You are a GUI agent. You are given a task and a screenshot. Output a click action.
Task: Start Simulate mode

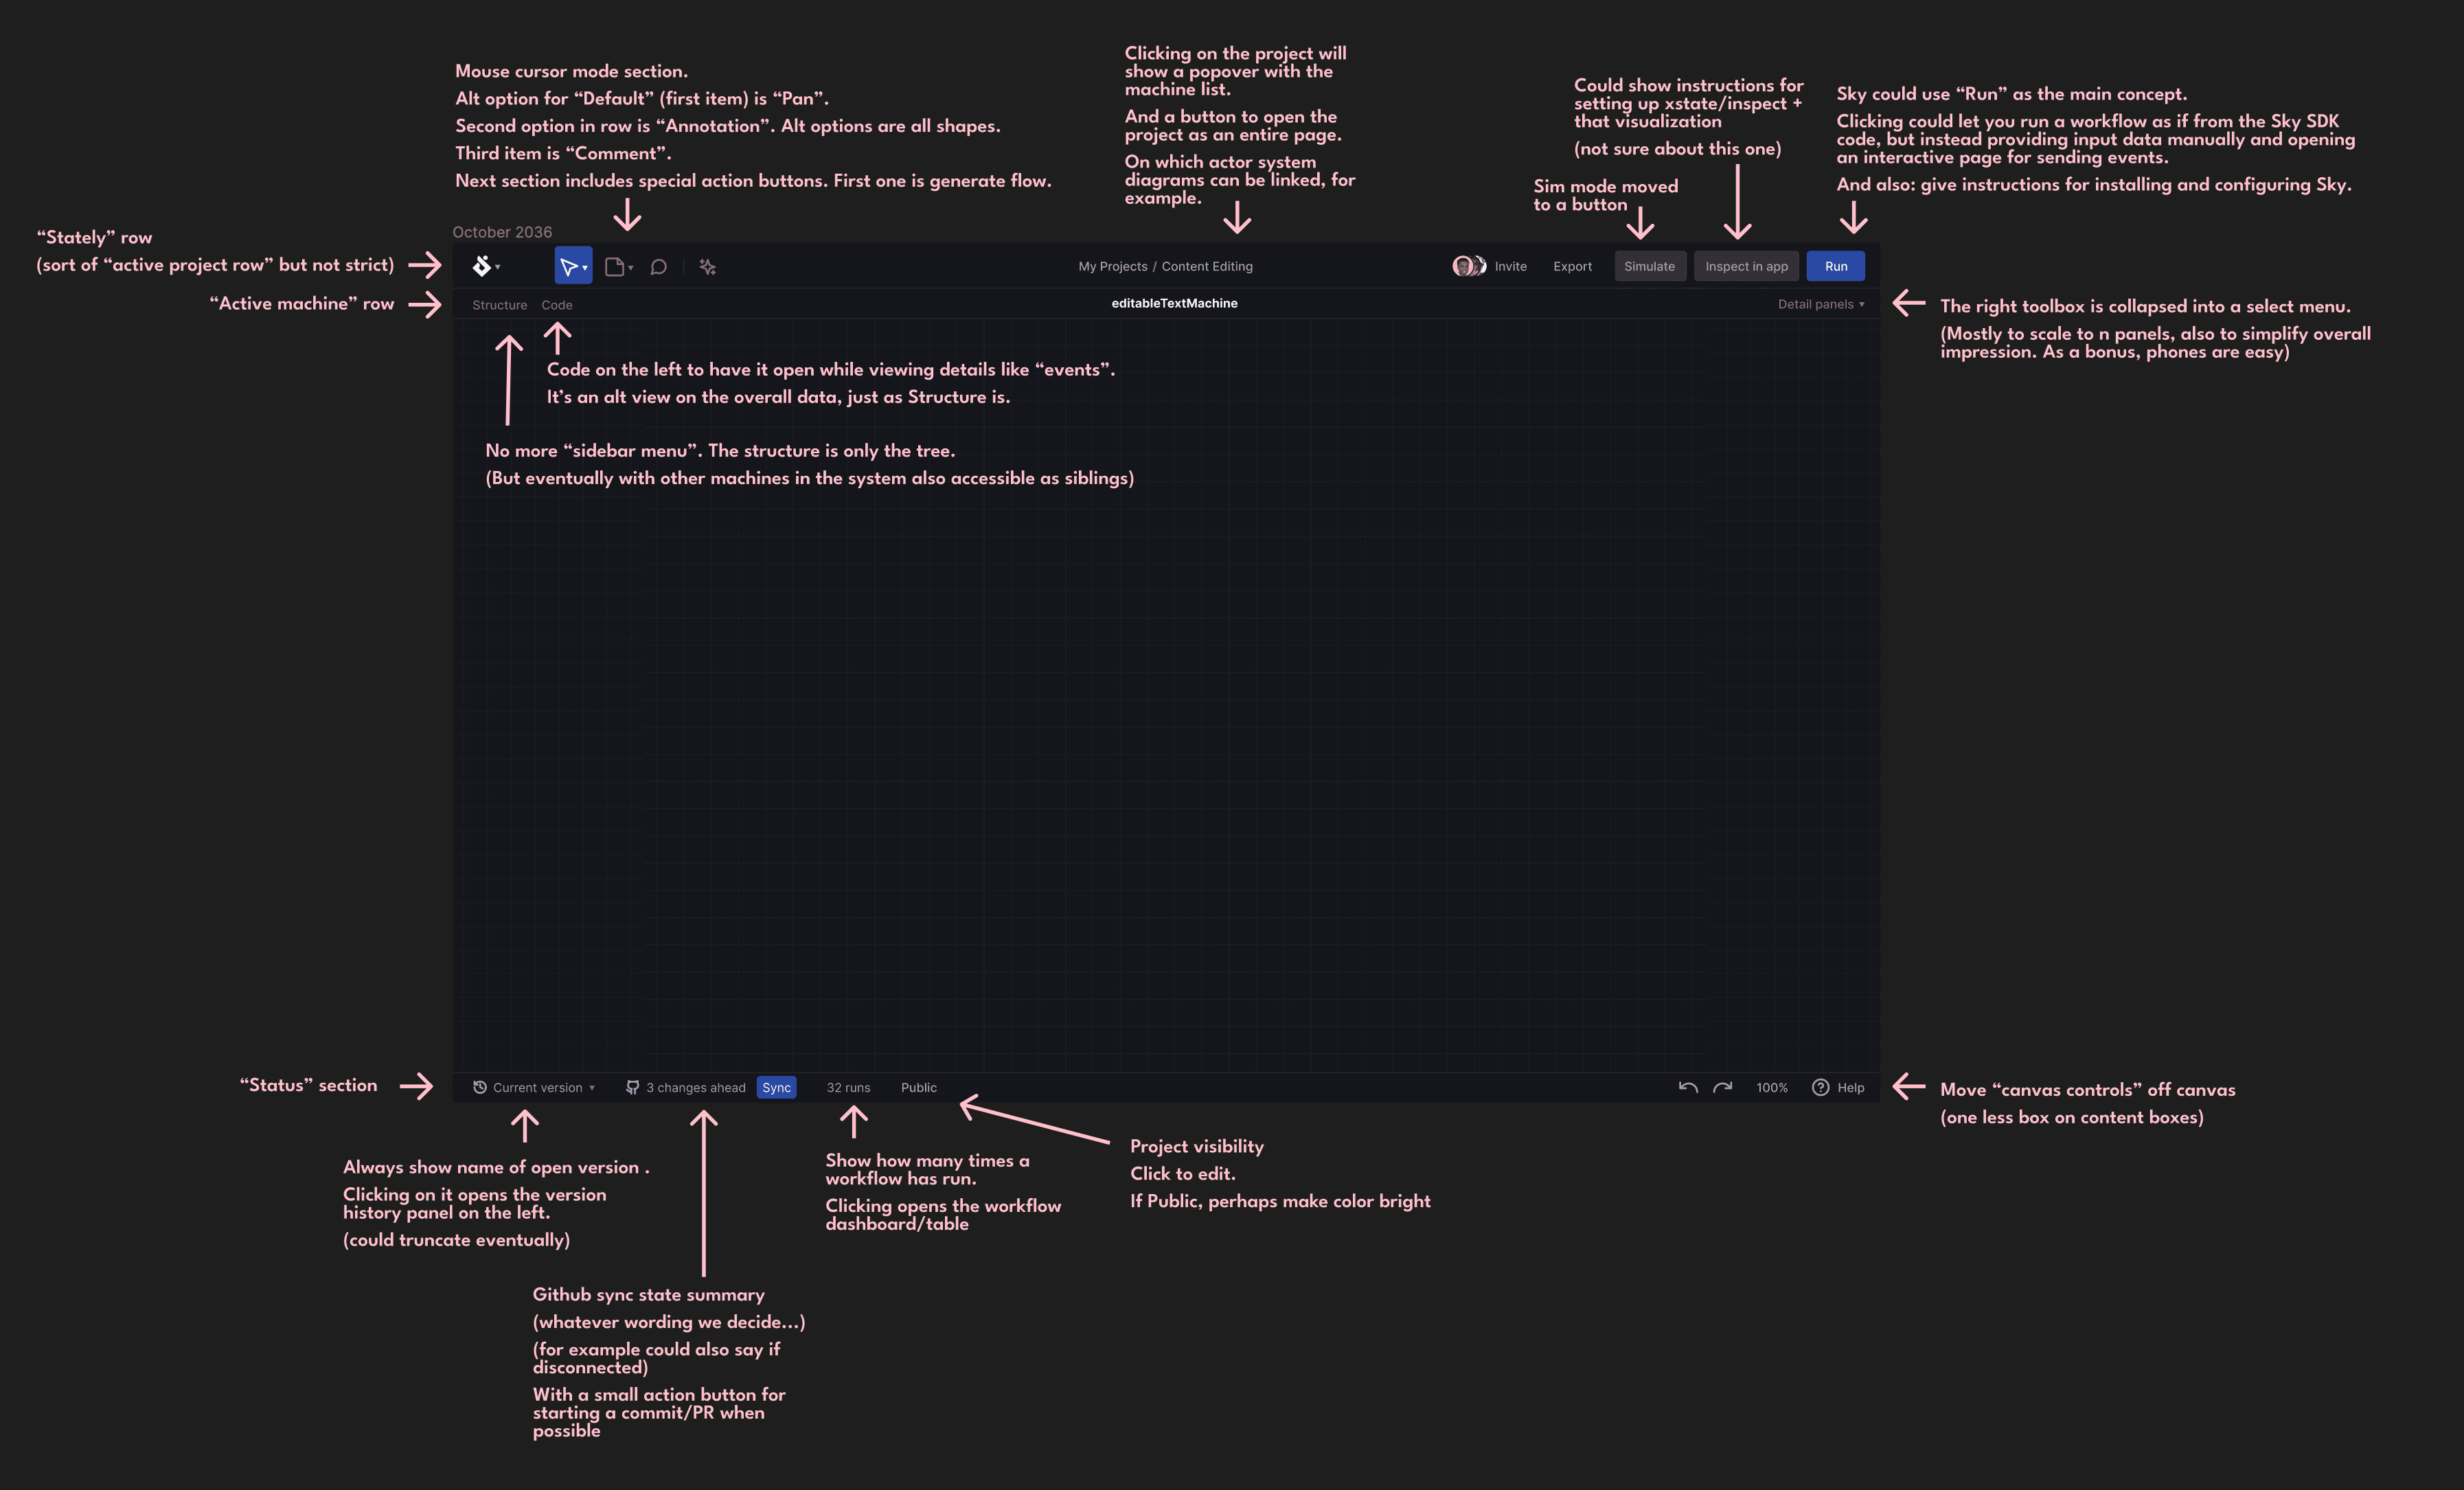pyautogui.click(x=1650, y=266)
